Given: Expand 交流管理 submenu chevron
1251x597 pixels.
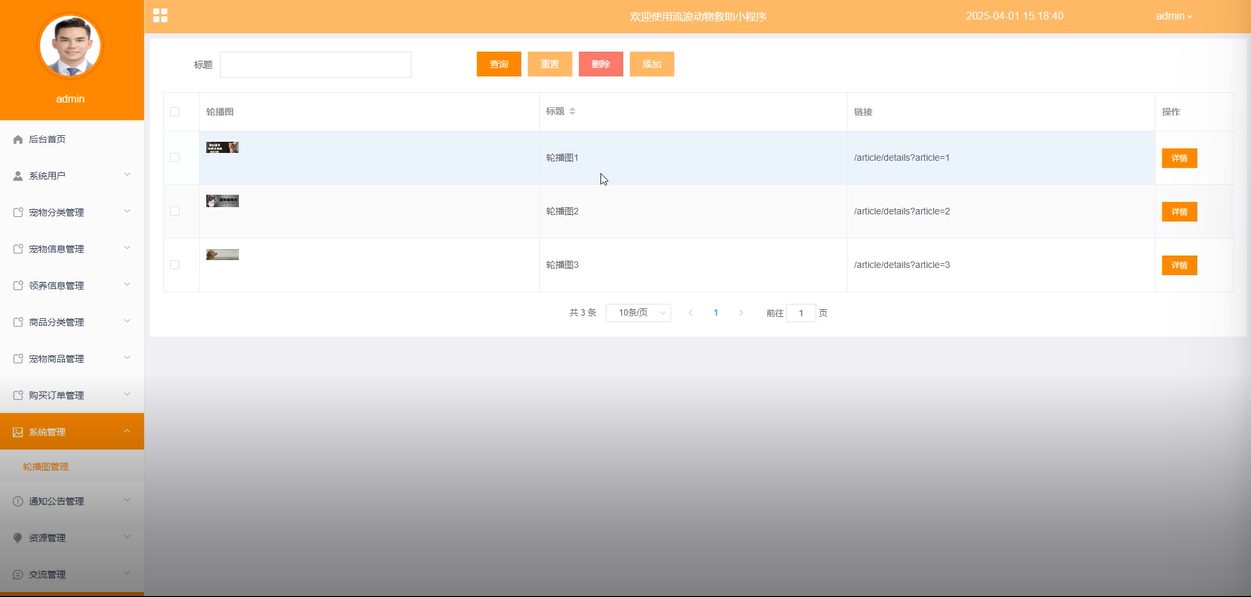Looking at the screenshot, I should [127, 573].
